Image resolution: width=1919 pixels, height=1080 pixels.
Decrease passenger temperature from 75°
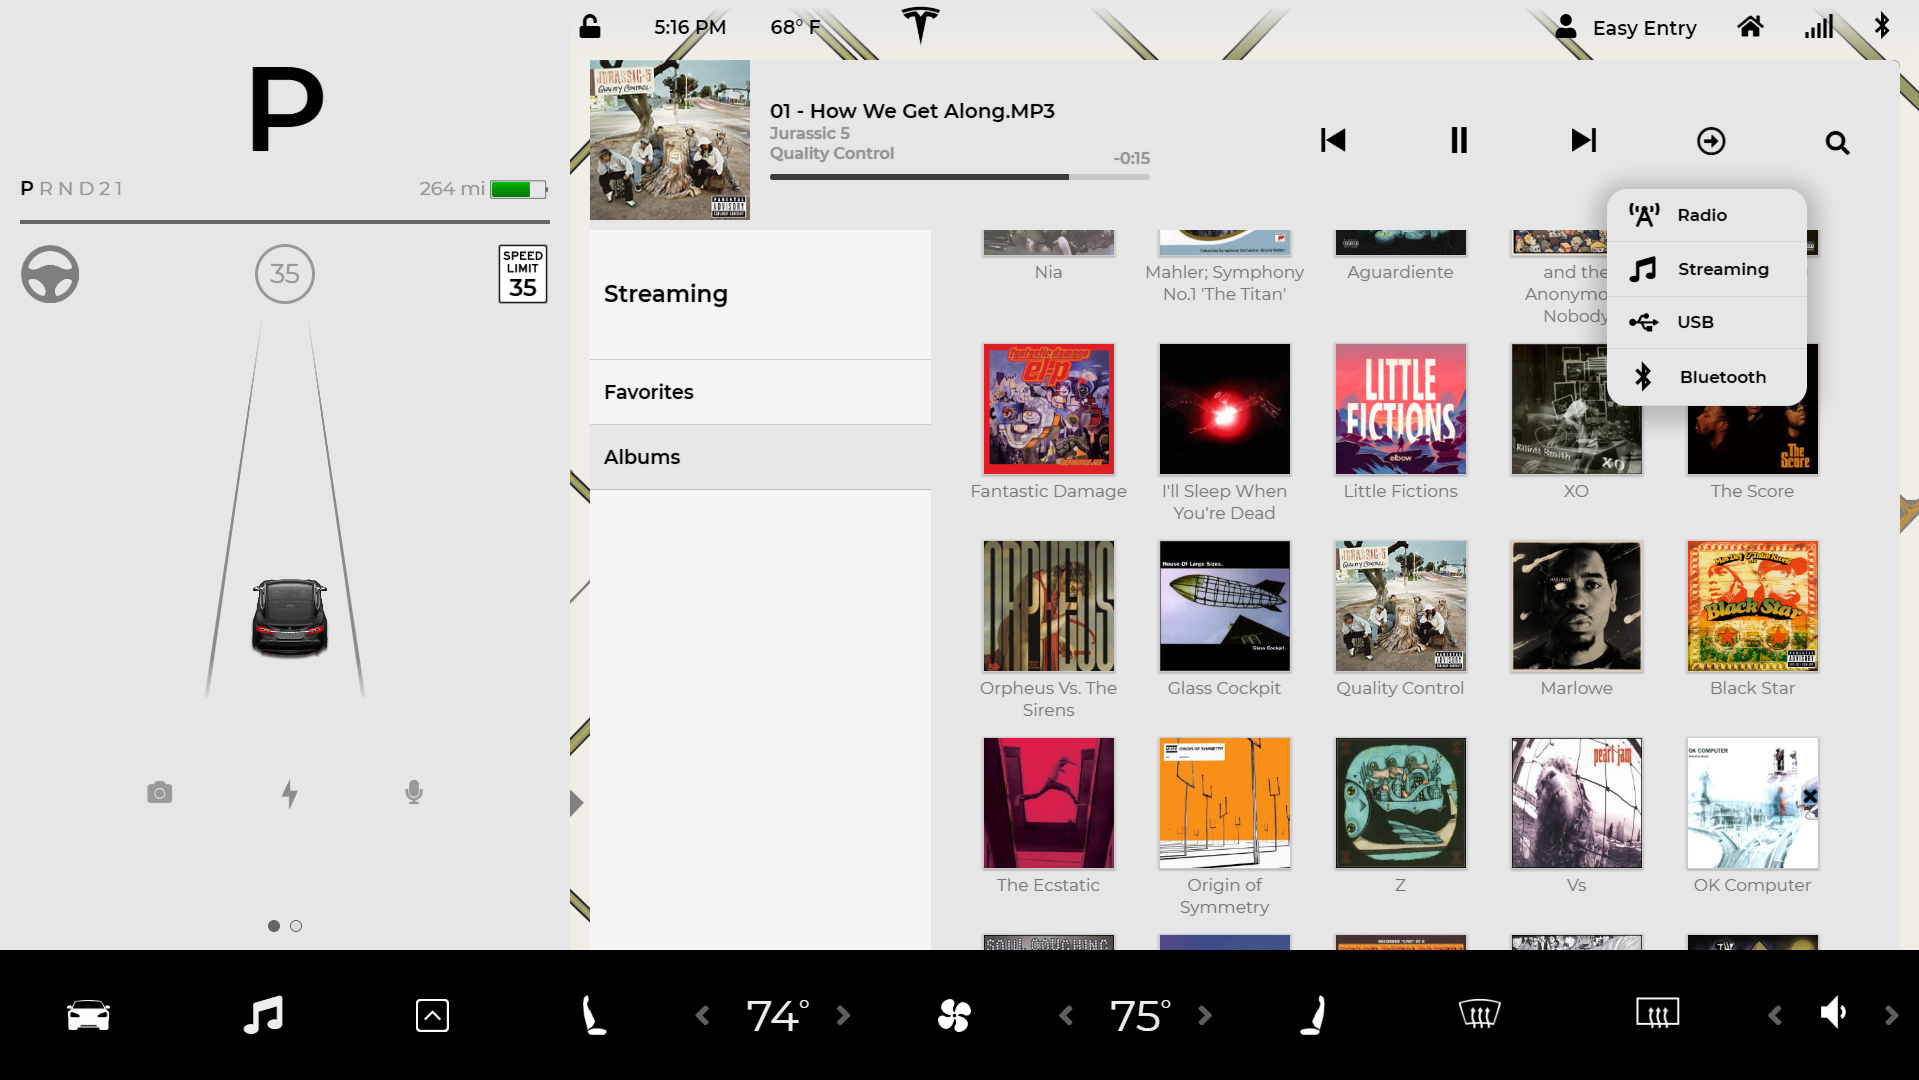coord(1066,1016)
